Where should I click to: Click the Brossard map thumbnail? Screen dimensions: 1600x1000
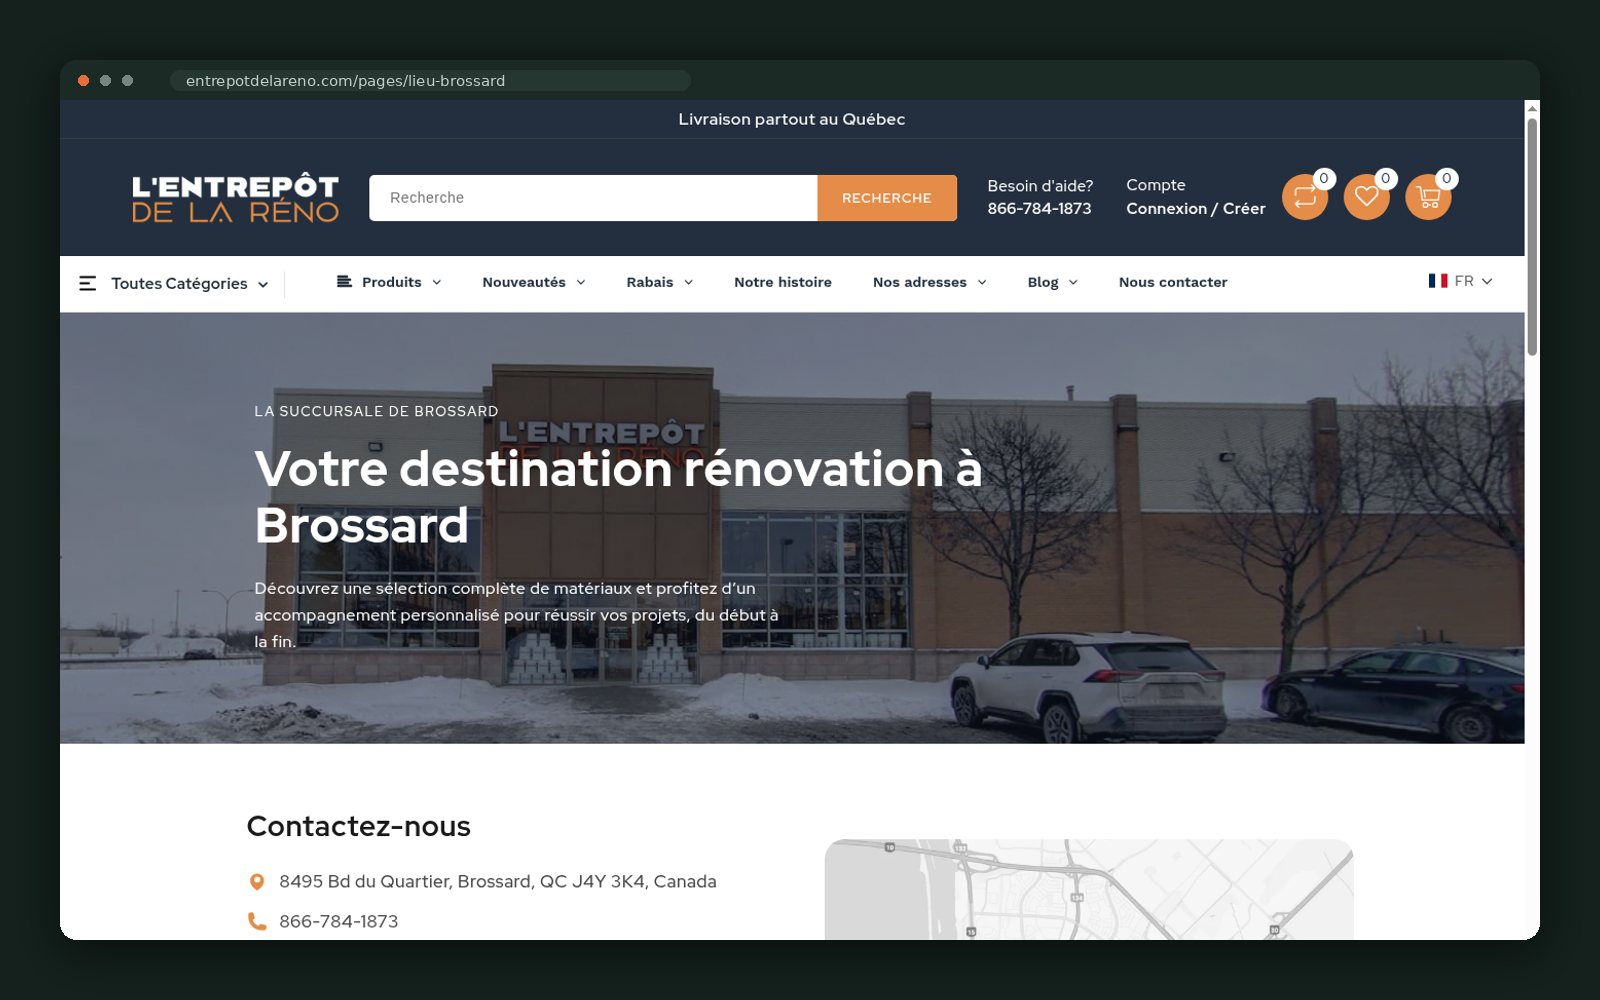click(x=1089, y=889)
